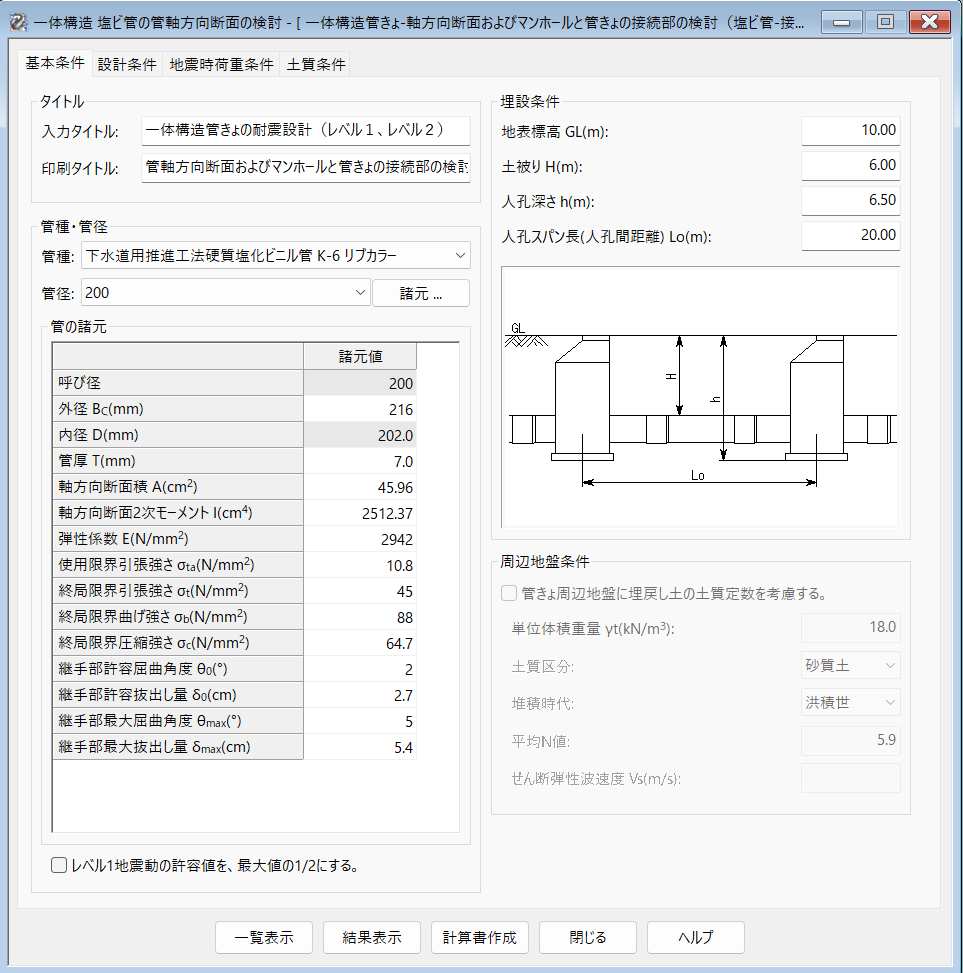Create report with 計算書作成 button
Image resolution: width=963 pixels, height=973 pixels.
click(x=480, y=937)
